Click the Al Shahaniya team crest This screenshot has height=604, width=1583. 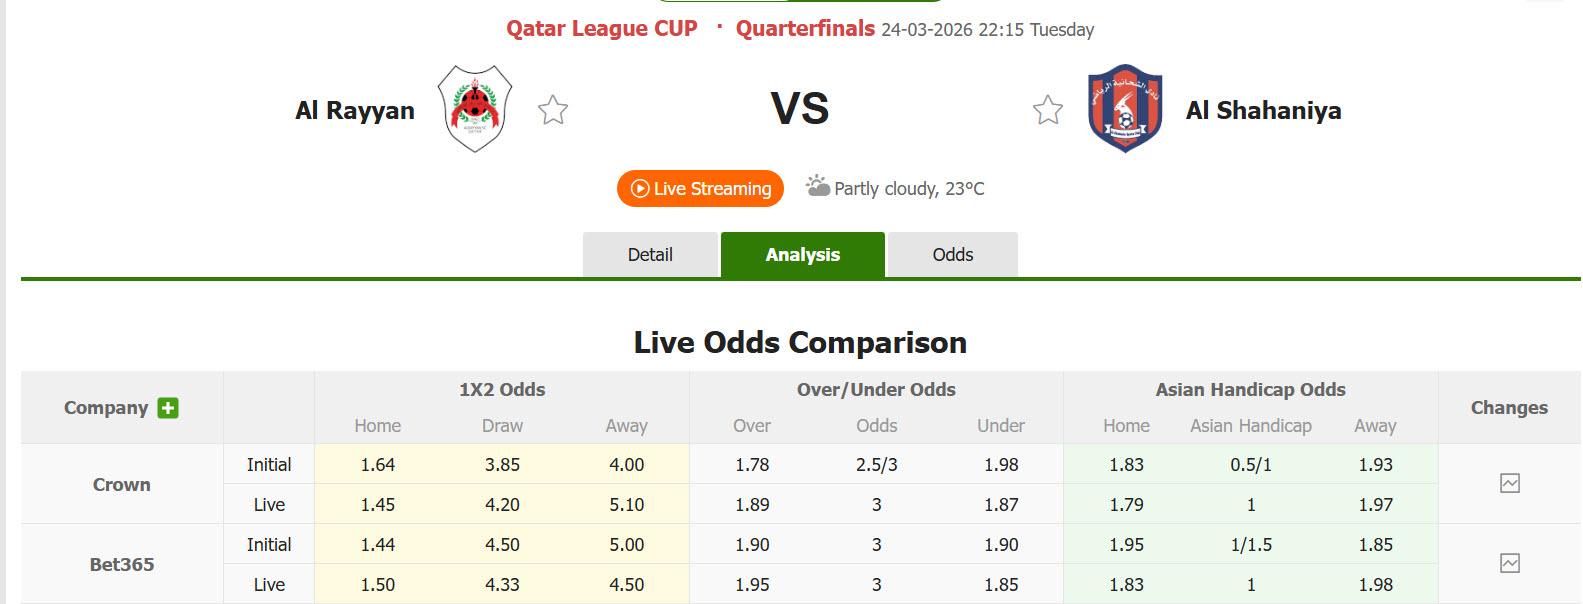(1125, 108)
